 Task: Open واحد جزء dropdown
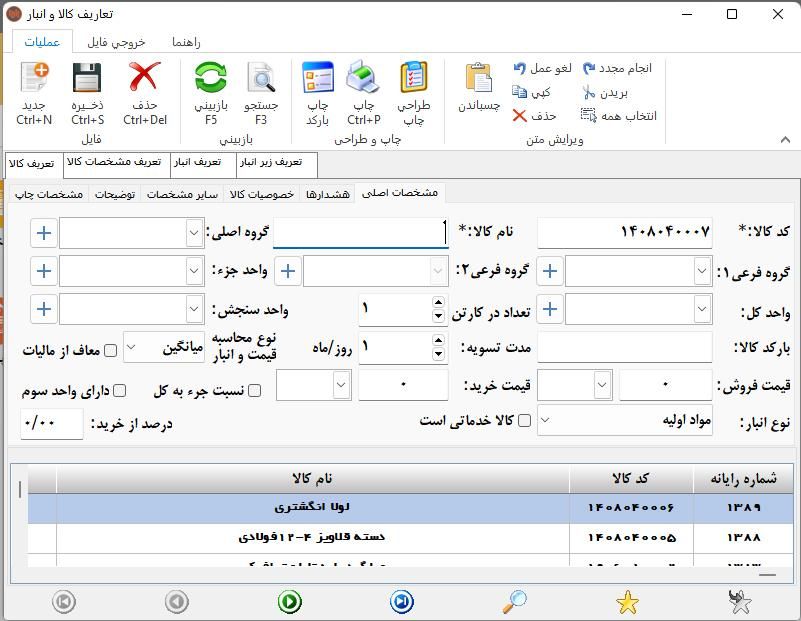pyautogui.click(x=194, y=271)
